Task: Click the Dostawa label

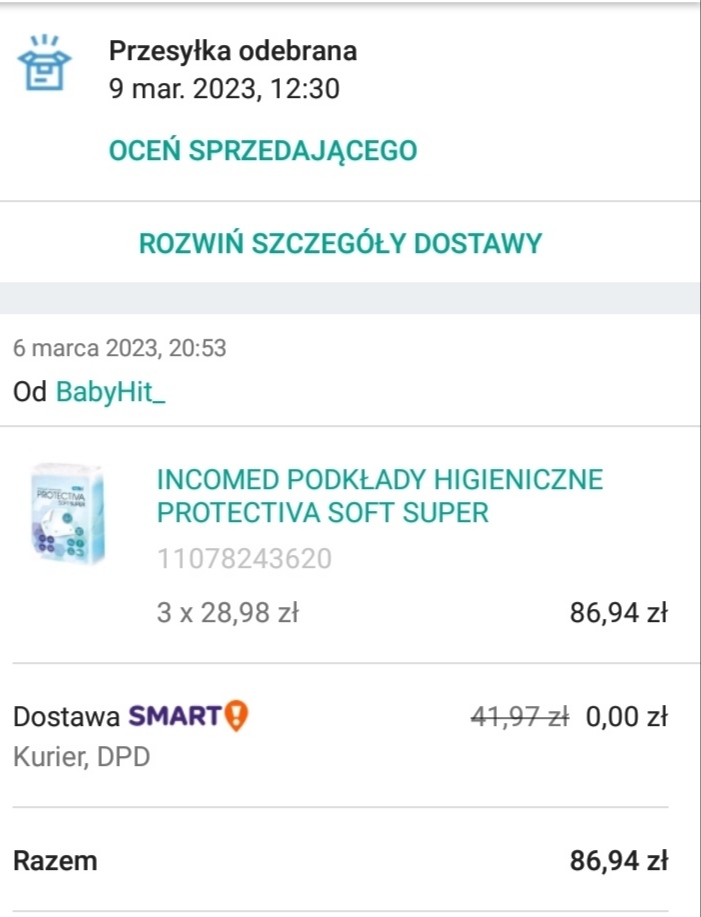Action: (x=65, y=716)
